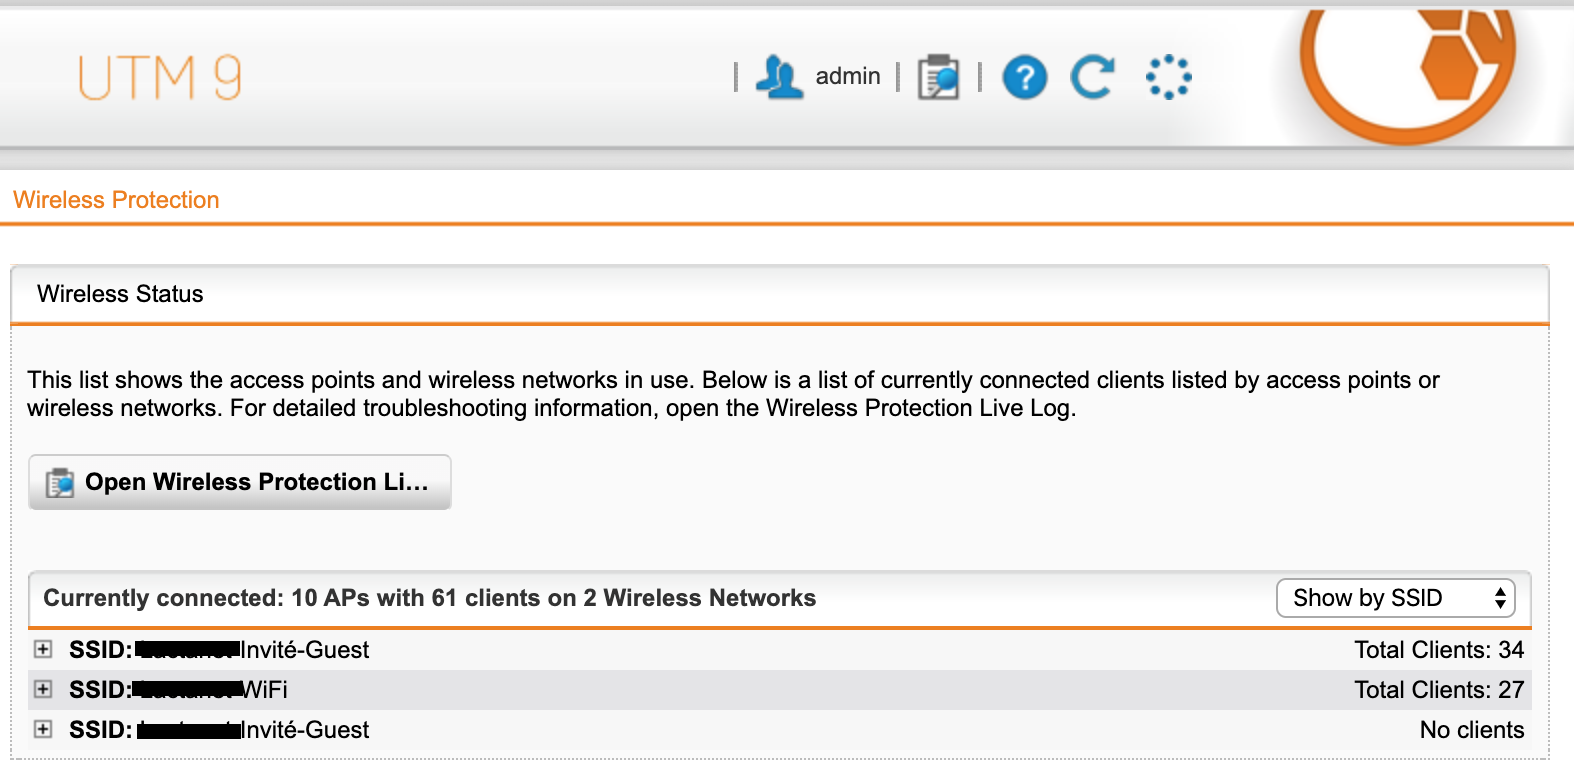Open the Show by SSID dropdown
The height and width of the screenshot is (784, 1574).
click(1396, 598)
